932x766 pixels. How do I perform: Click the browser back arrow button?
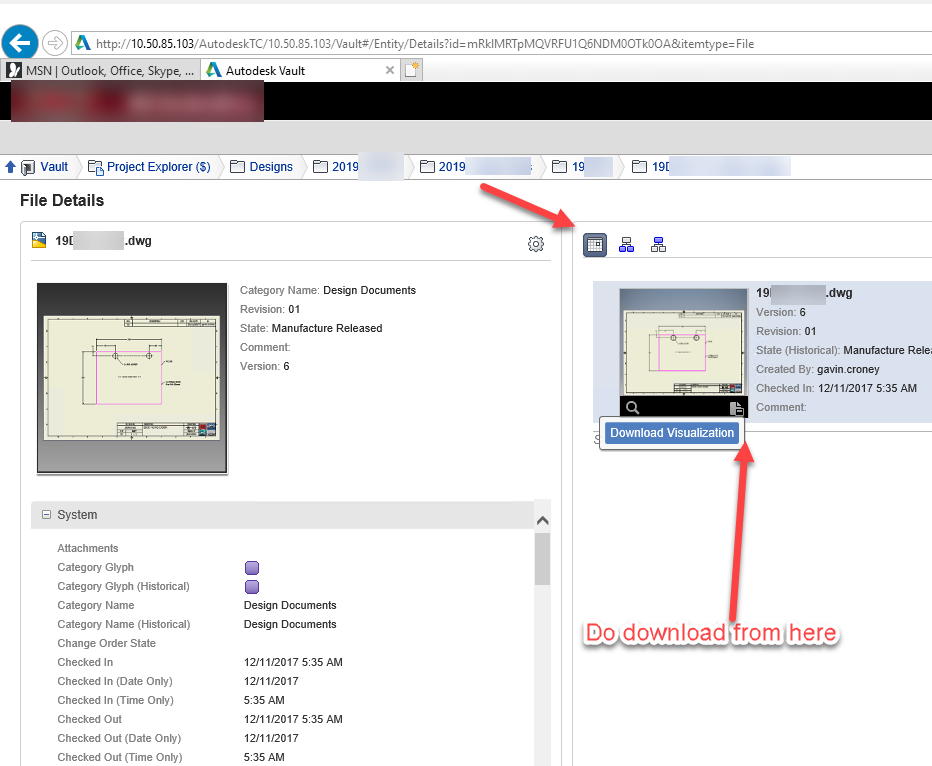click(20, 43)
